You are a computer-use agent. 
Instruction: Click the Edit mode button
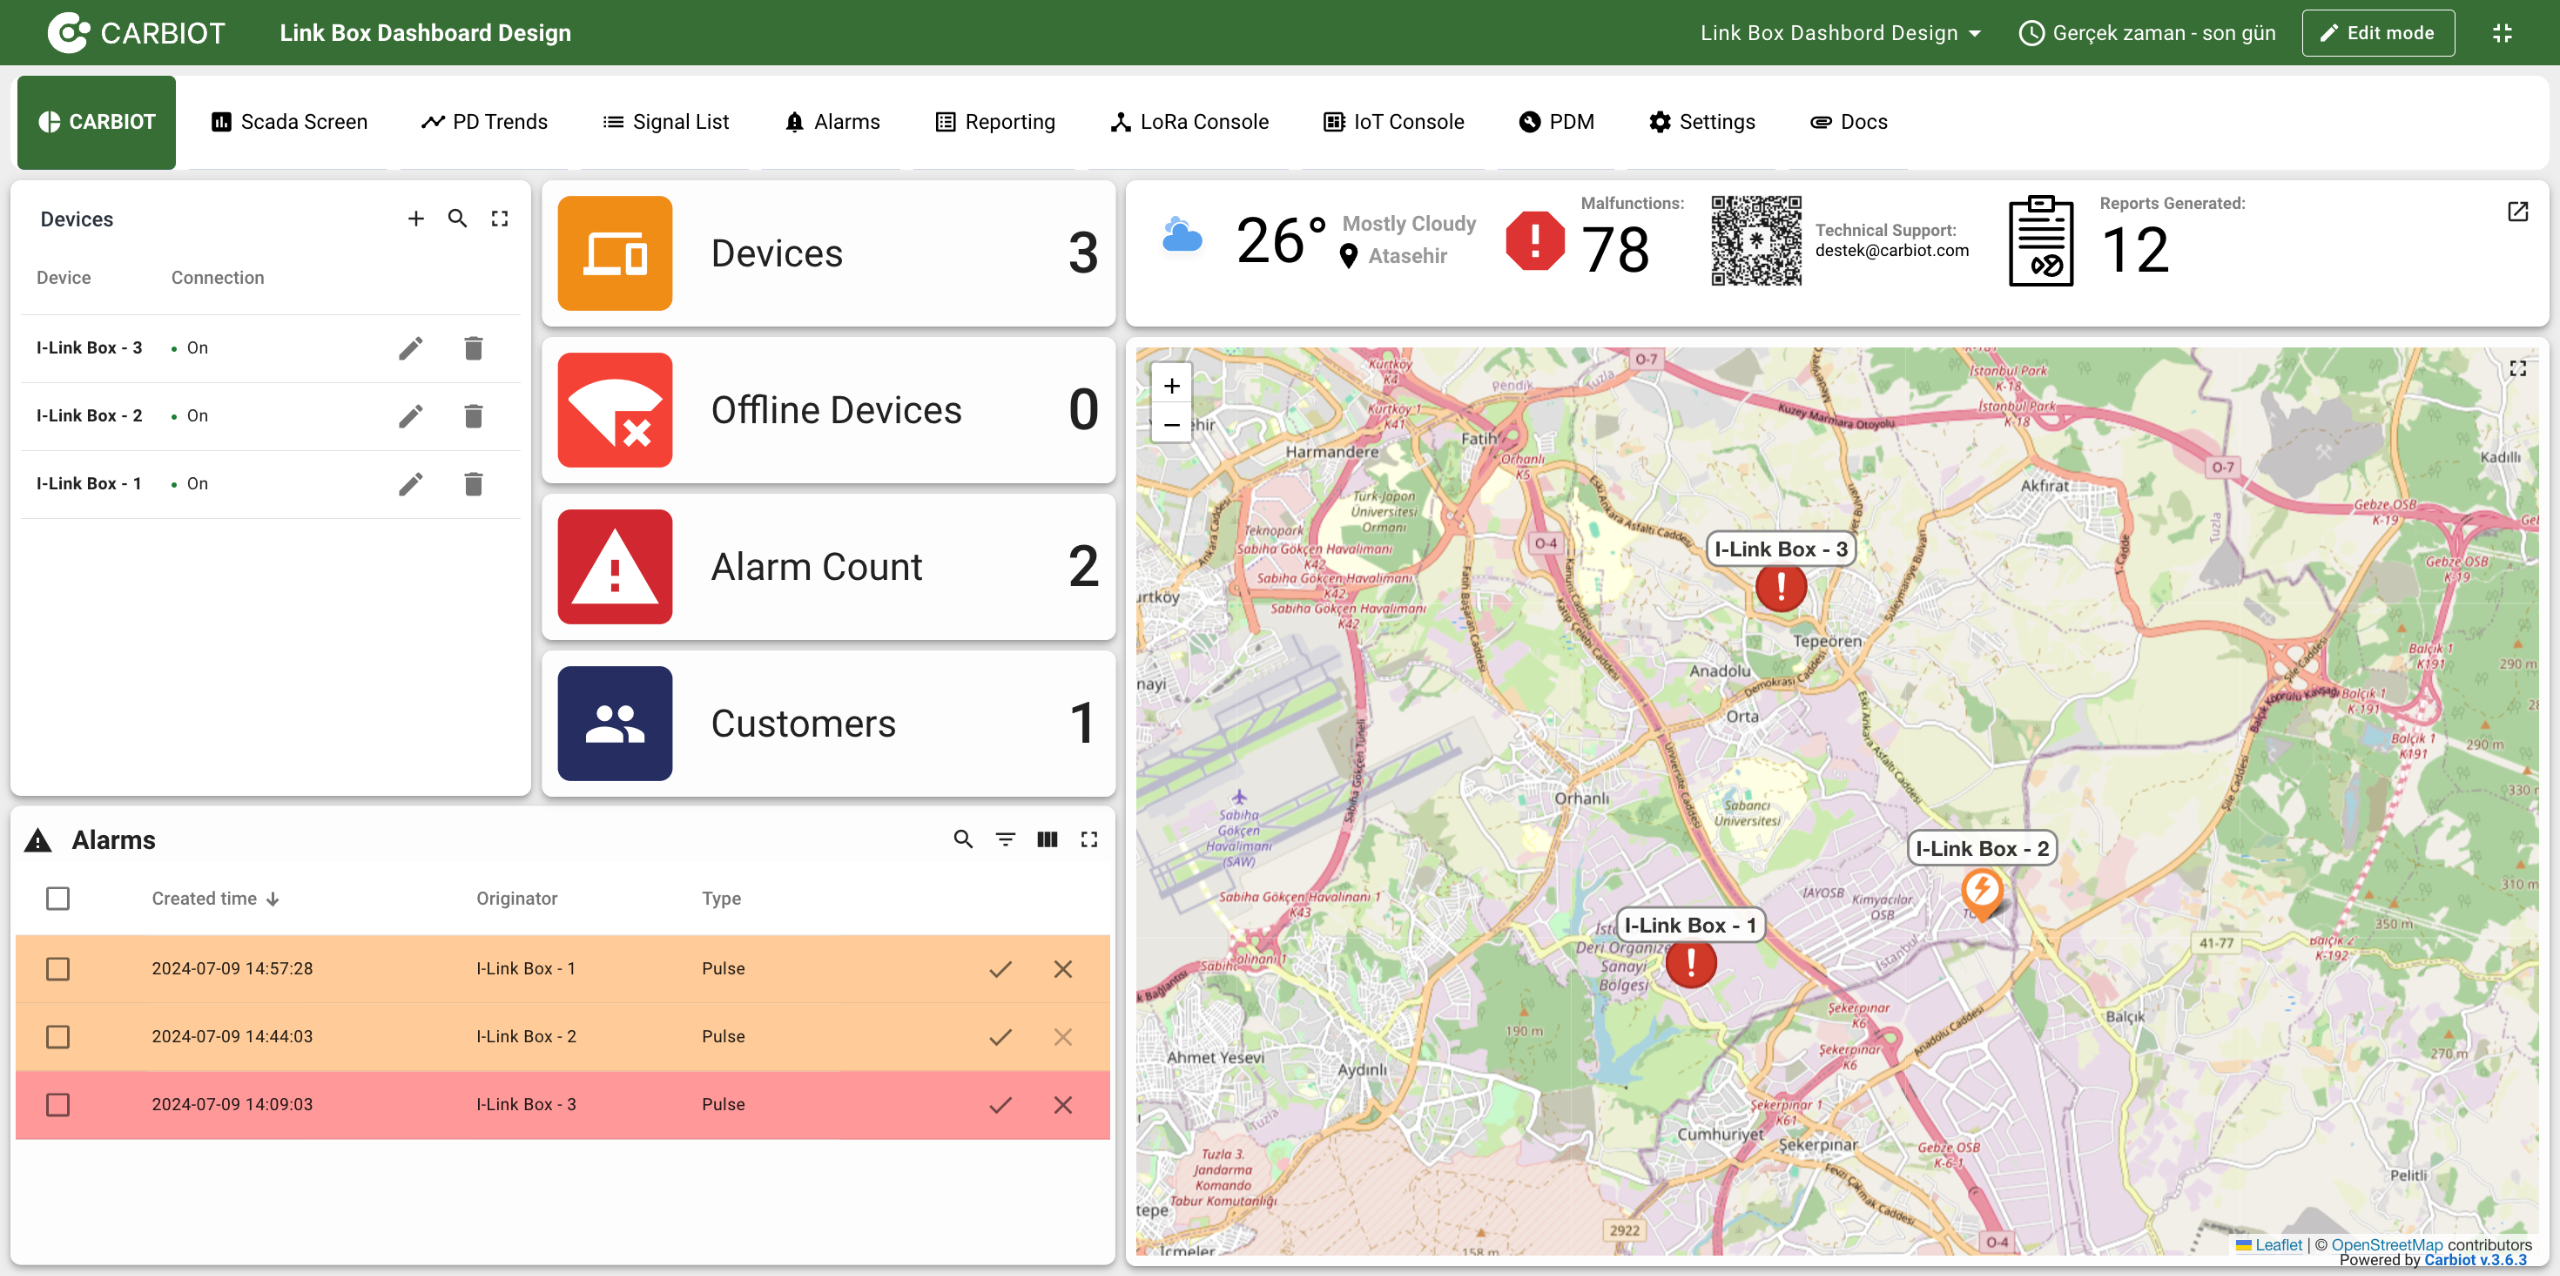point(2377,33)
